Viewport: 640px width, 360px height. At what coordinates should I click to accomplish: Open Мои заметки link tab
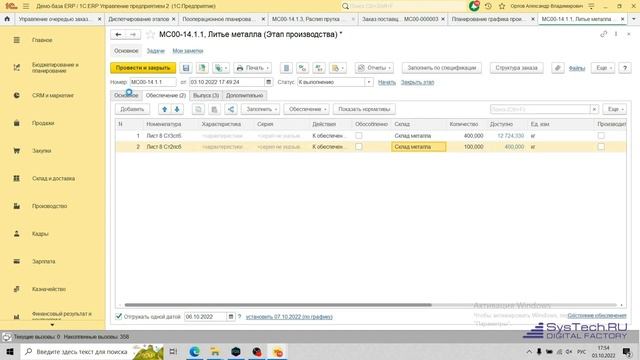[x=188, y=51]
